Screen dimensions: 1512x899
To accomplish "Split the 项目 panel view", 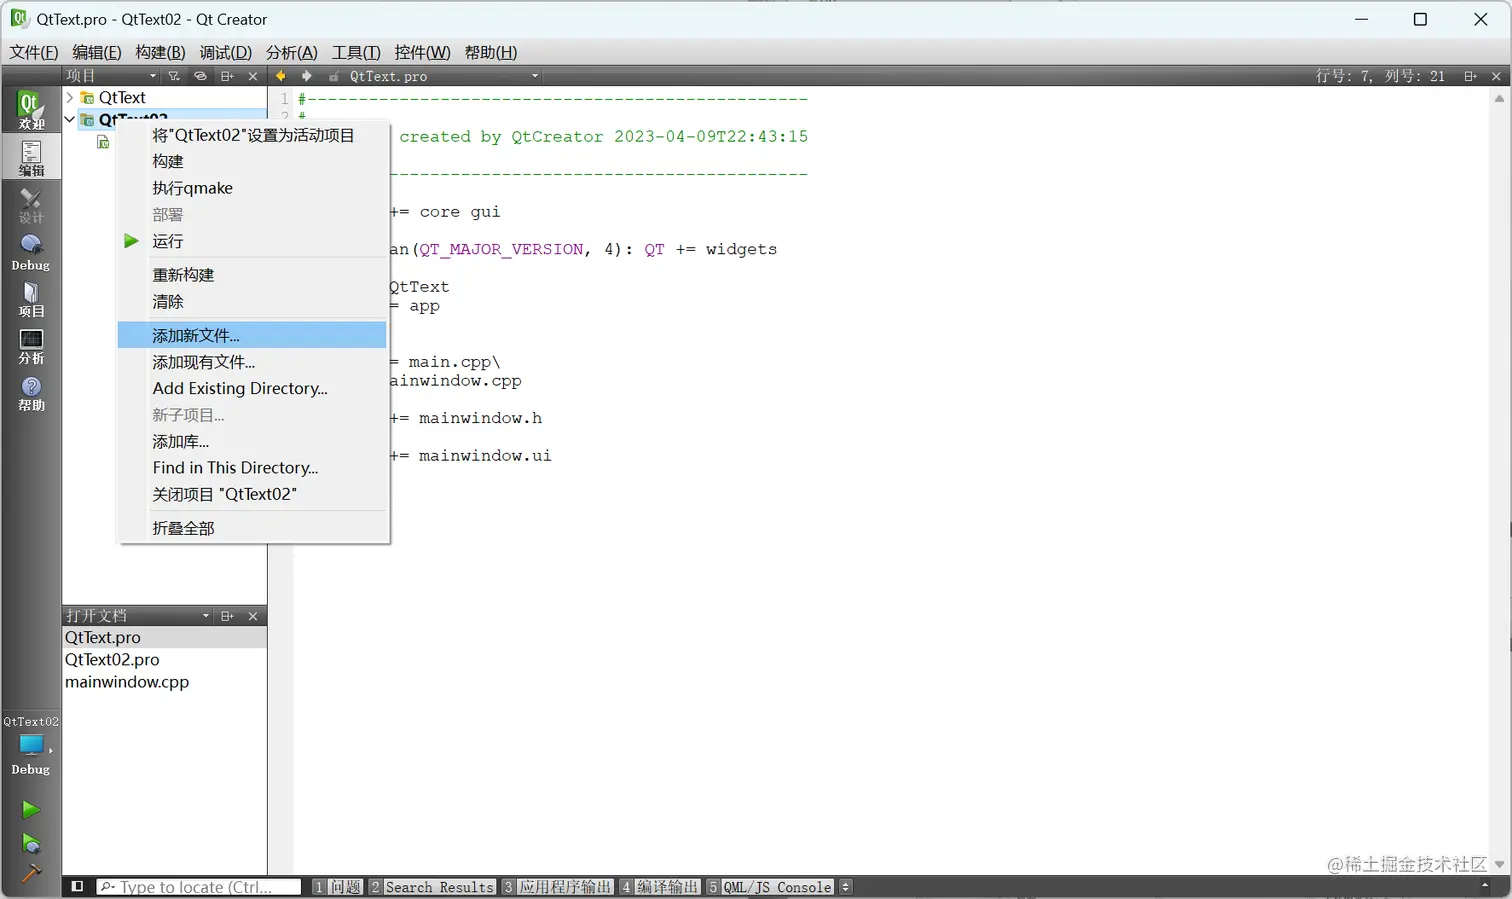I will point(227,76).
